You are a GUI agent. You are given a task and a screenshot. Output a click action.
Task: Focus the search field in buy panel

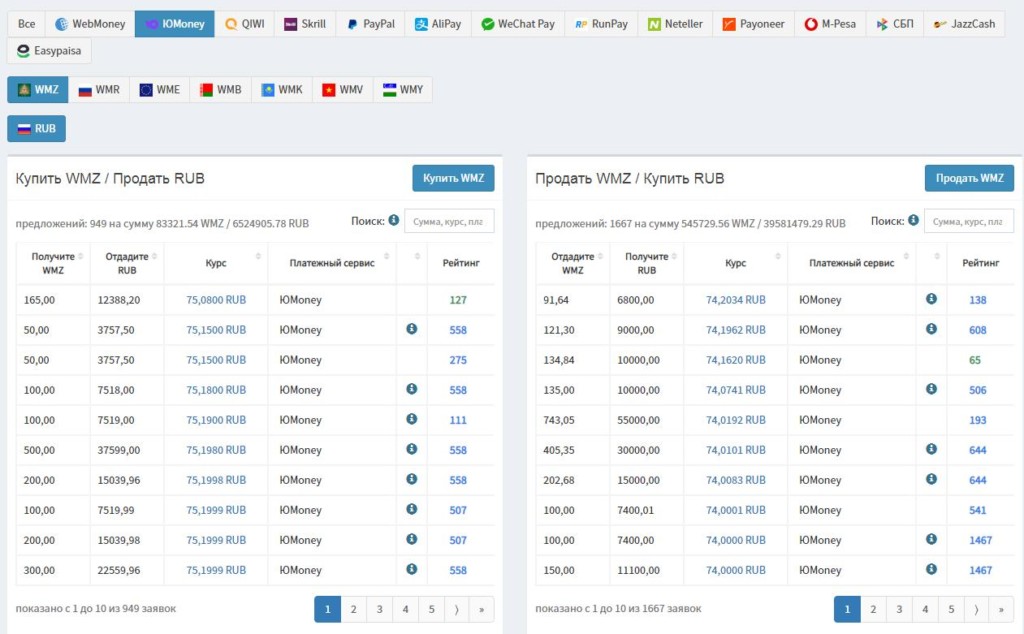coord(449,221)
